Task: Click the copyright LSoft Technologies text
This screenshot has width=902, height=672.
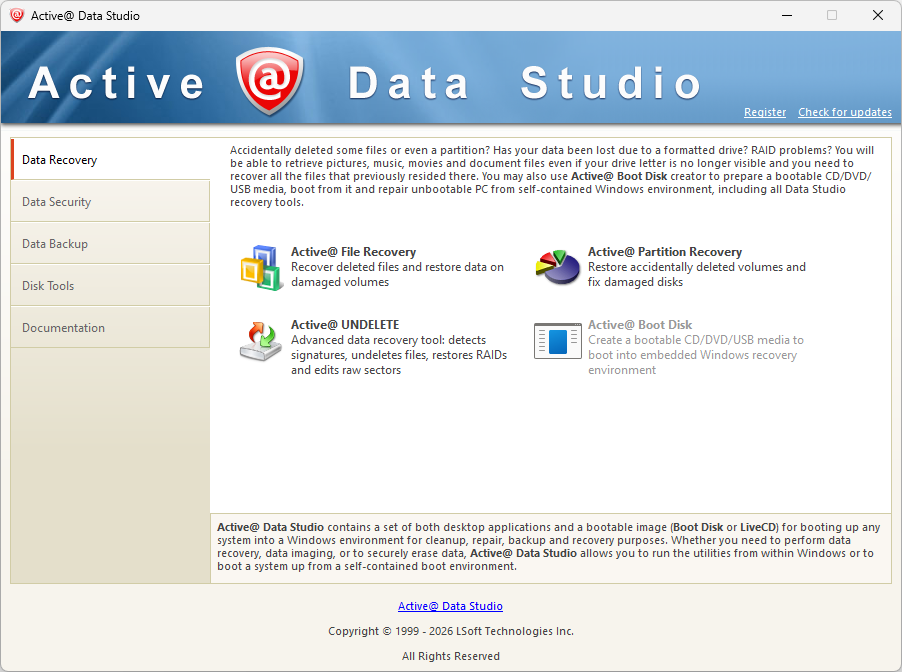Action: coord(451,631)
